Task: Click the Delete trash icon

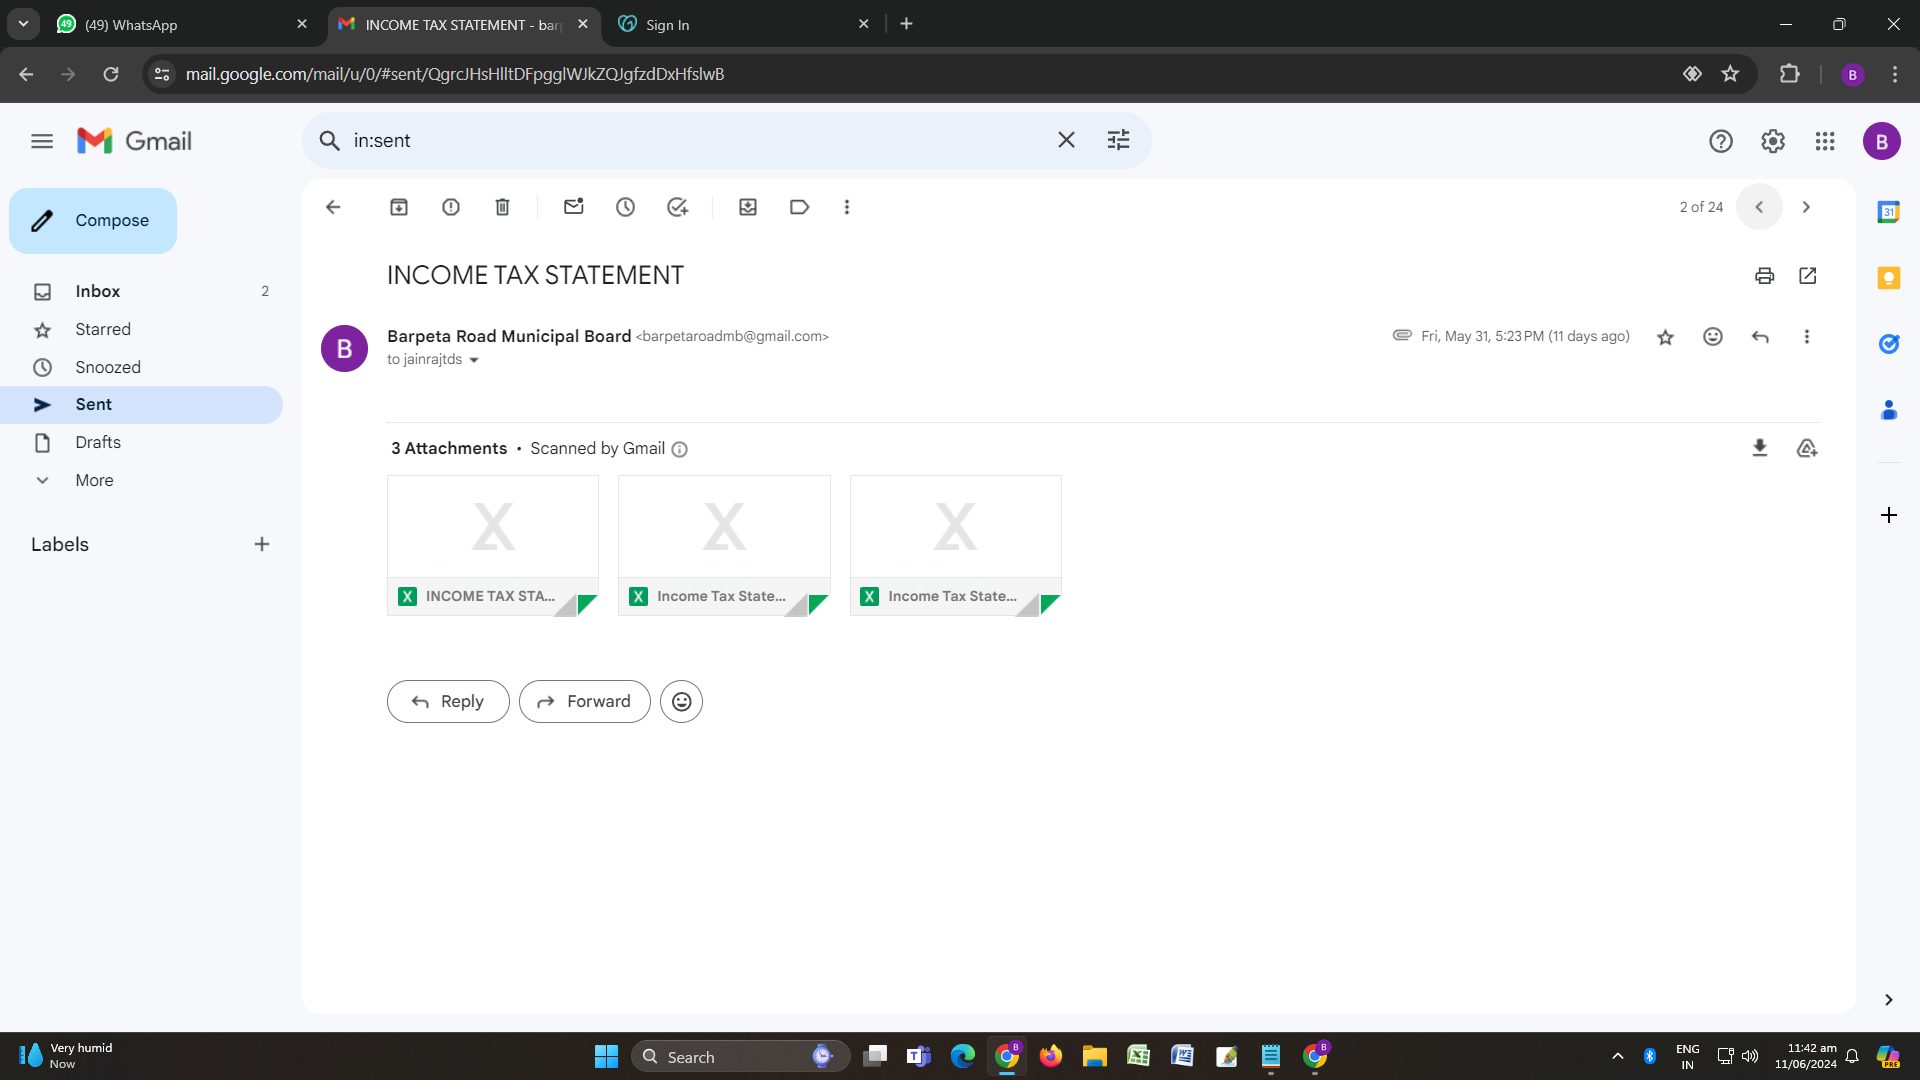Action: point(501,207)
